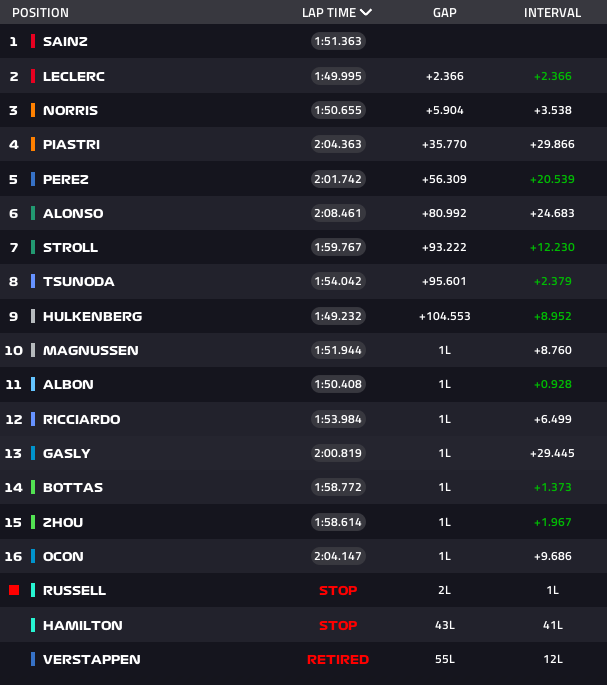The width and height of the screenshot is (607, 685).
Task: Click Russell's red STOP status
Action: pos(338,590)
